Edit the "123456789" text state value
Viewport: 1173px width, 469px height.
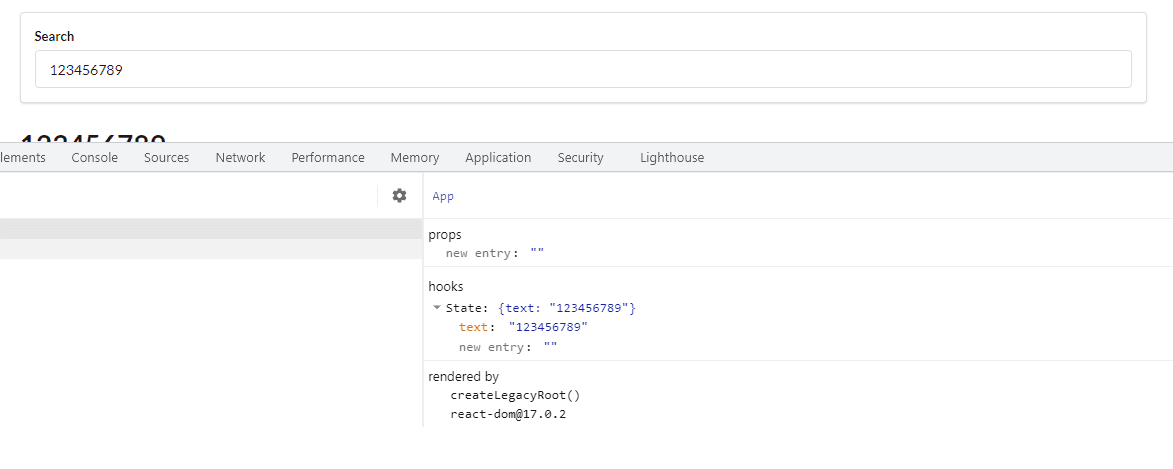click(x=548, y=327)
